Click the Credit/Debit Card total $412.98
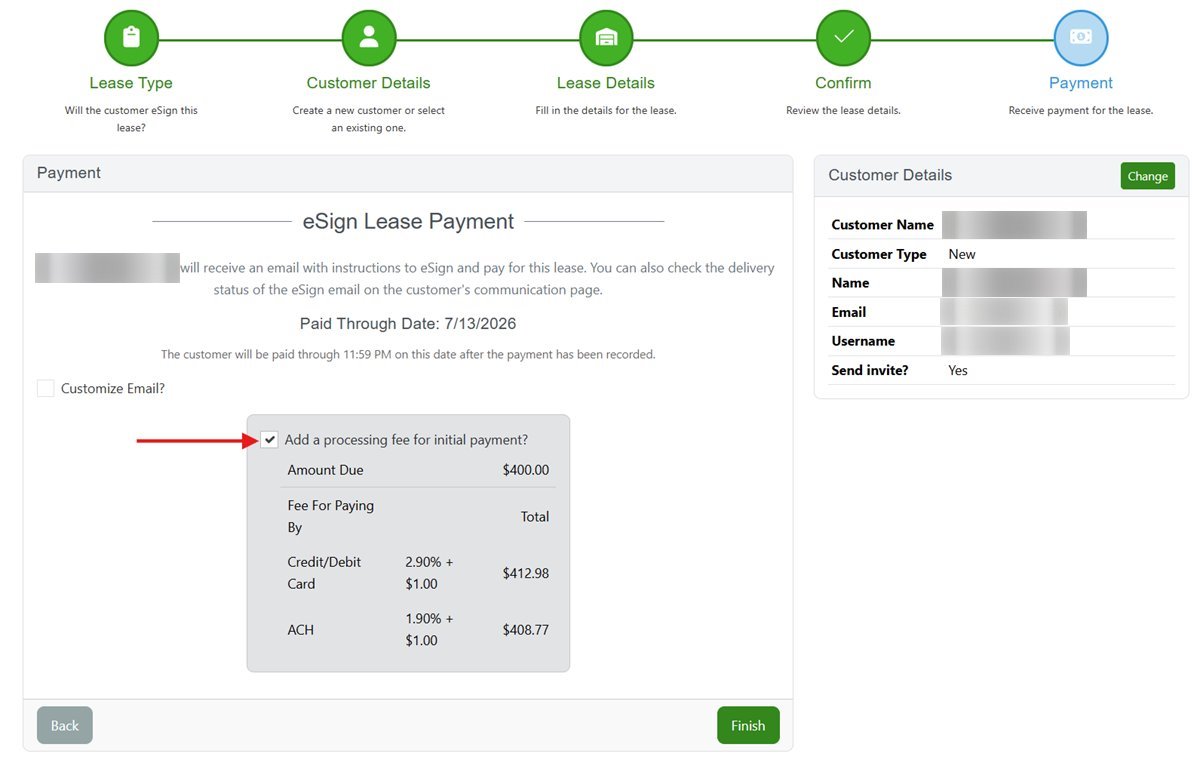The image size is (1200, 775). [526, 573]
